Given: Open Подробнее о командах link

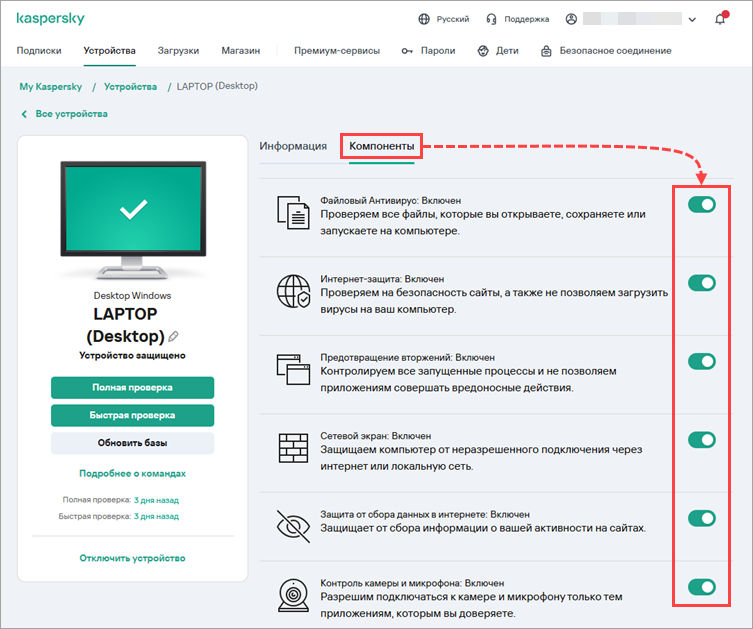Looking at the screenshot, I should click(x=133, y=473).
